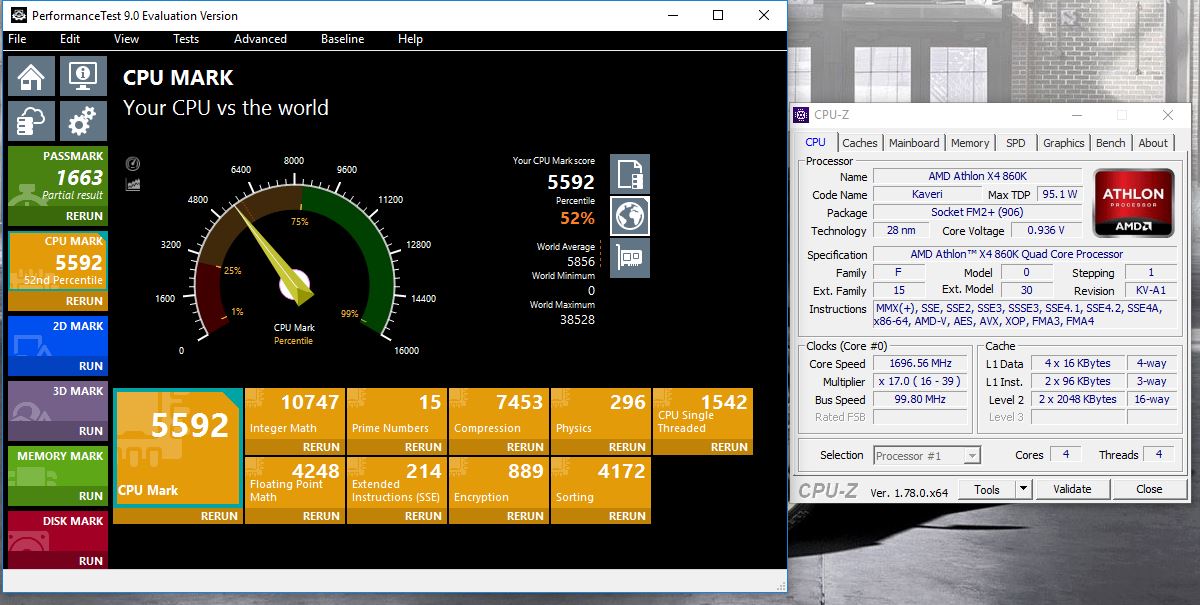The height and width of the screenshot is (605, 1200).
Task: Rerun the Integer Math test
Action: [321, 447]
